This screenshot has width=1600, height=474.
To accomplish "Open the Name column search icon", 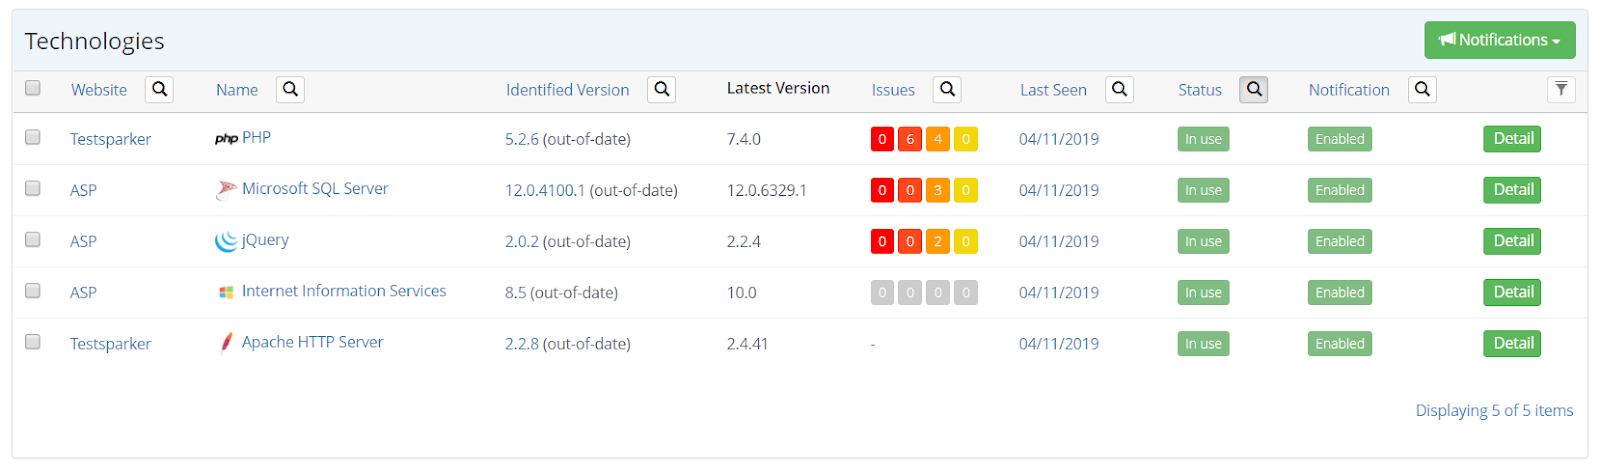I will [290, 89].
